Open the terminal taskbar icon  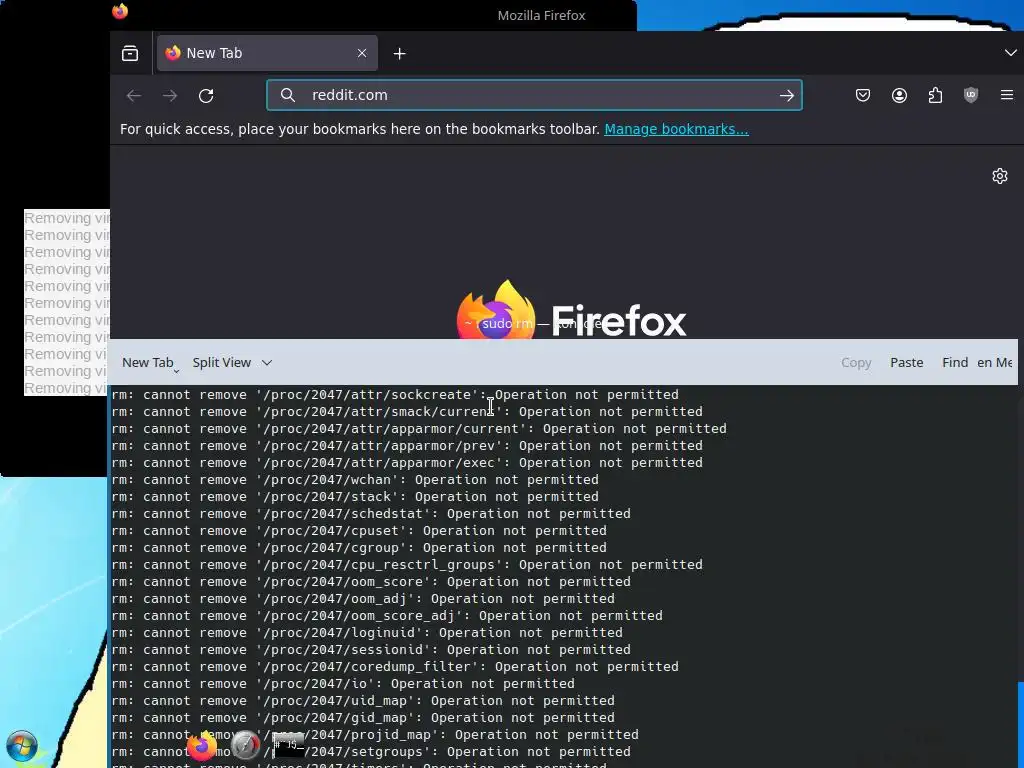(289, 746)
